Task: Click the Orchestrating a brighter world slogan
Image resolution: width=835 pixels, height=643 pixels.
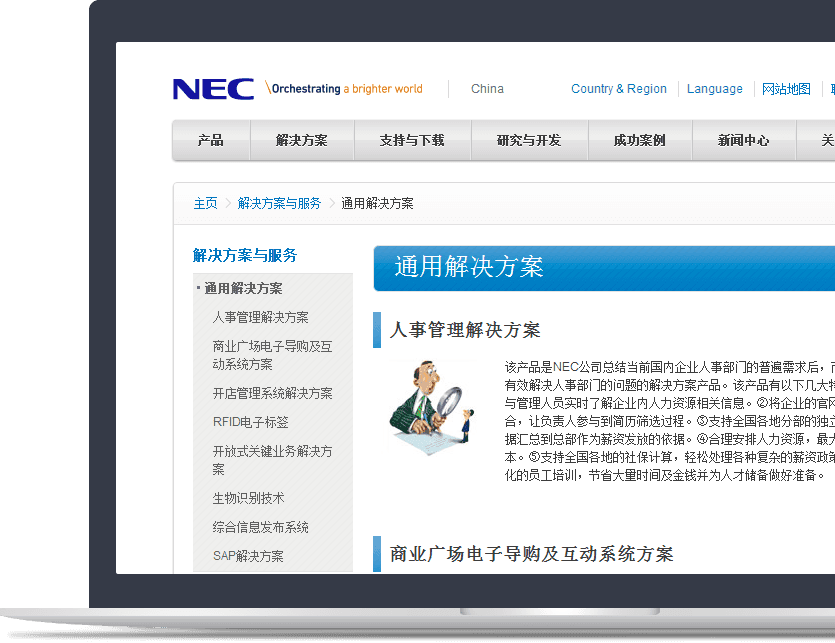Action: (x=344, y=88)
